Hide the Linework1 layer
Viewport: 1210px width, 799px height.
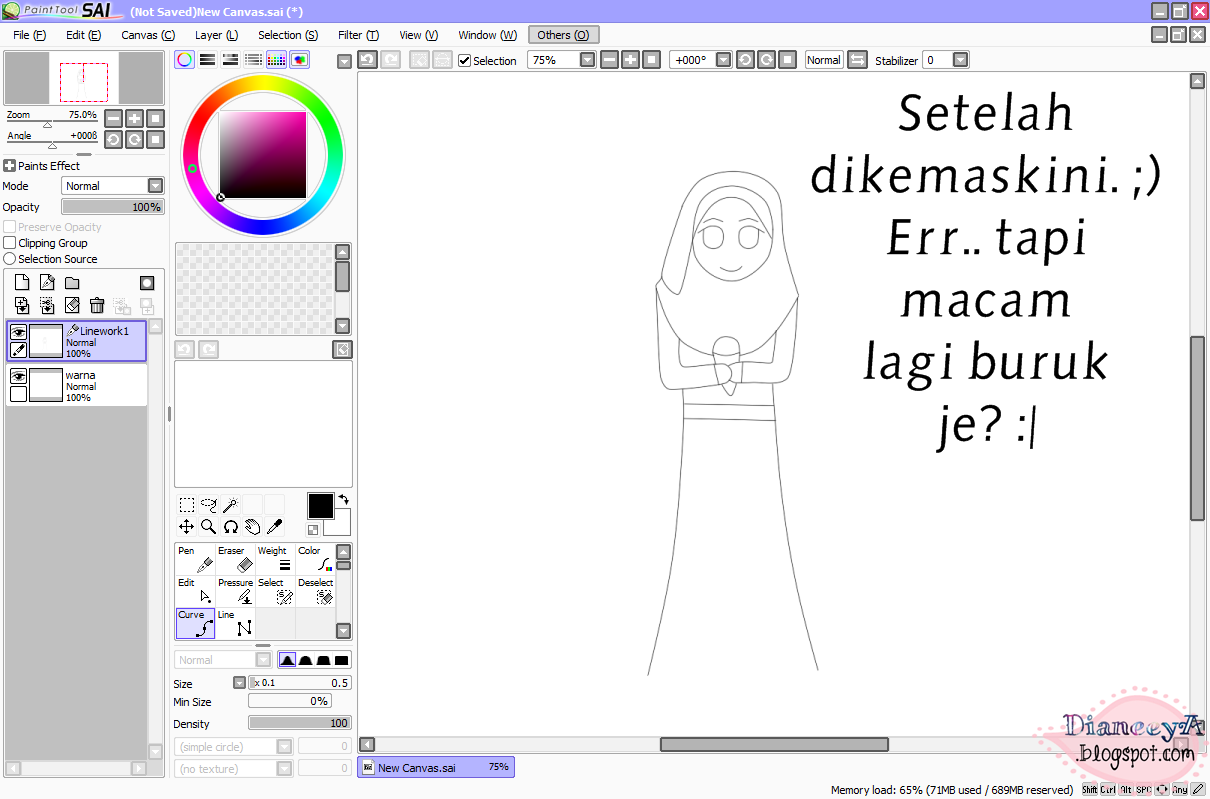tap(18, 332)
